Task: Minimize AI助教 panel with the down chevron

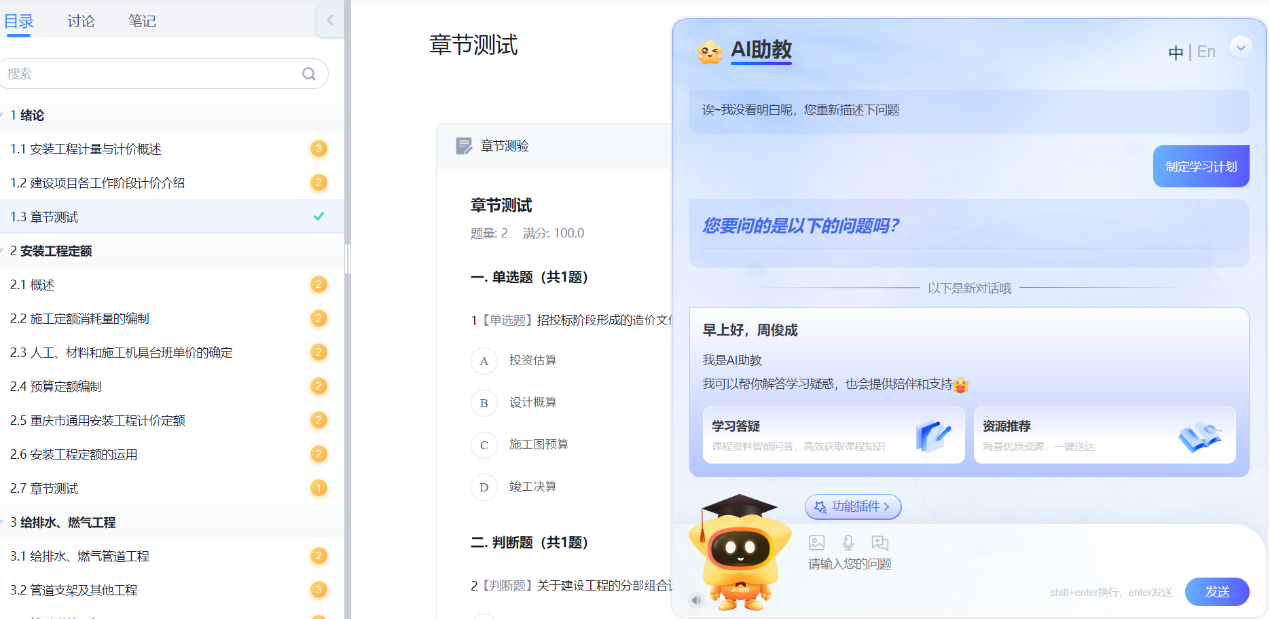Action: click(x=1240, y=47)
